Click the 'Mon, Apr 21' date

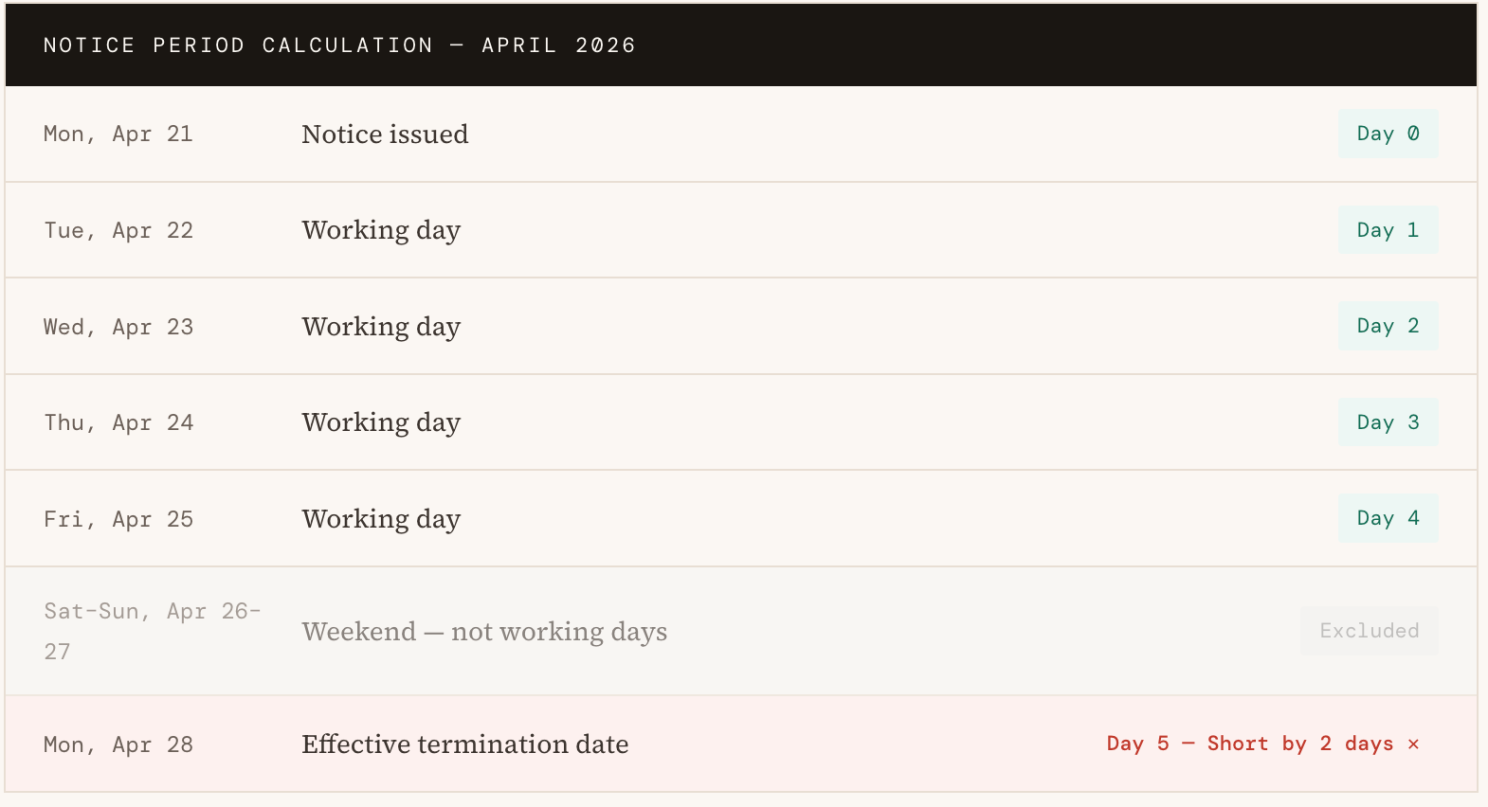click(118, 134)
